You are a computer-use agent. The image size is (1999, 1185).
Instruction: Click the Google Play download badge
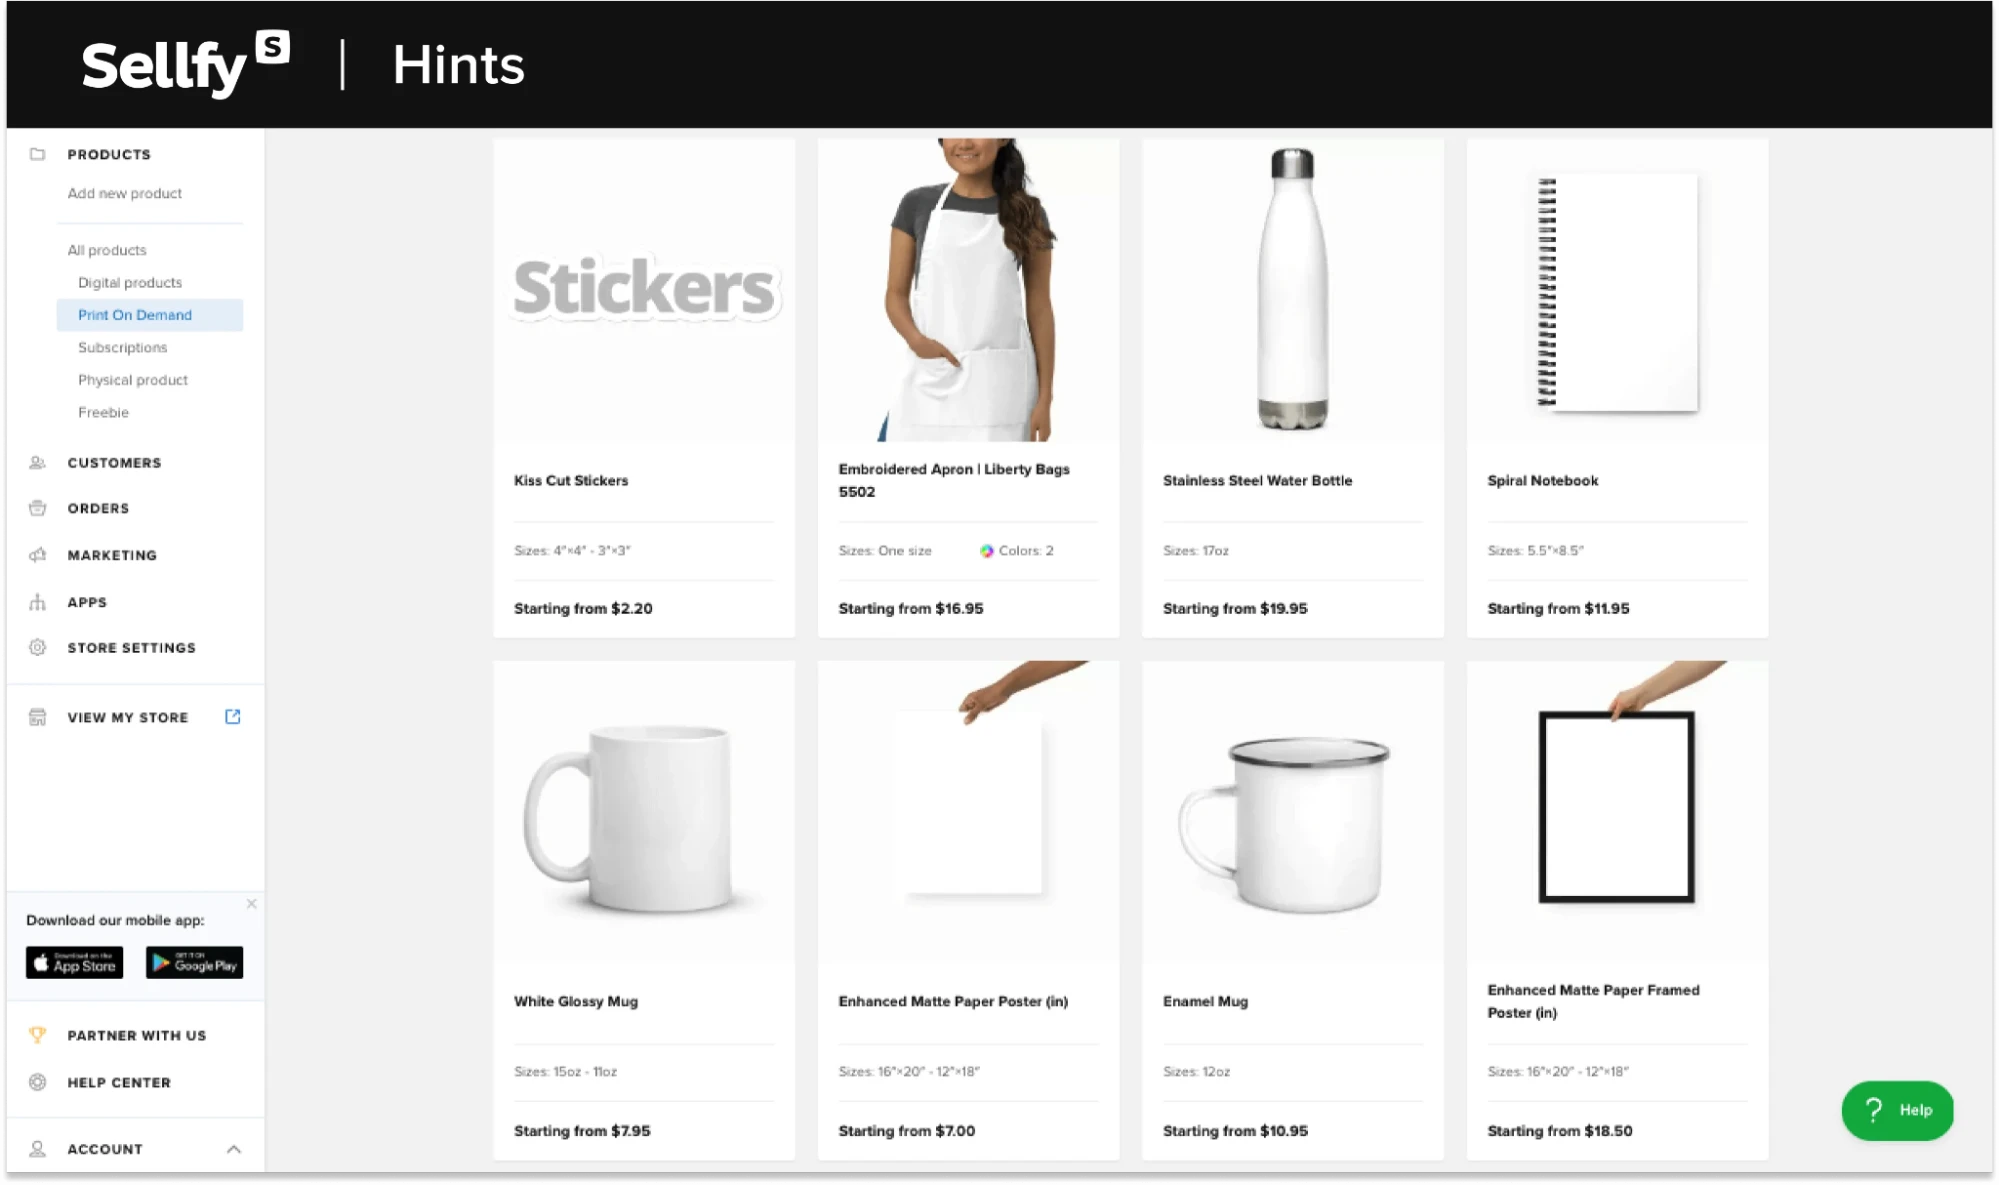[194, 963]
